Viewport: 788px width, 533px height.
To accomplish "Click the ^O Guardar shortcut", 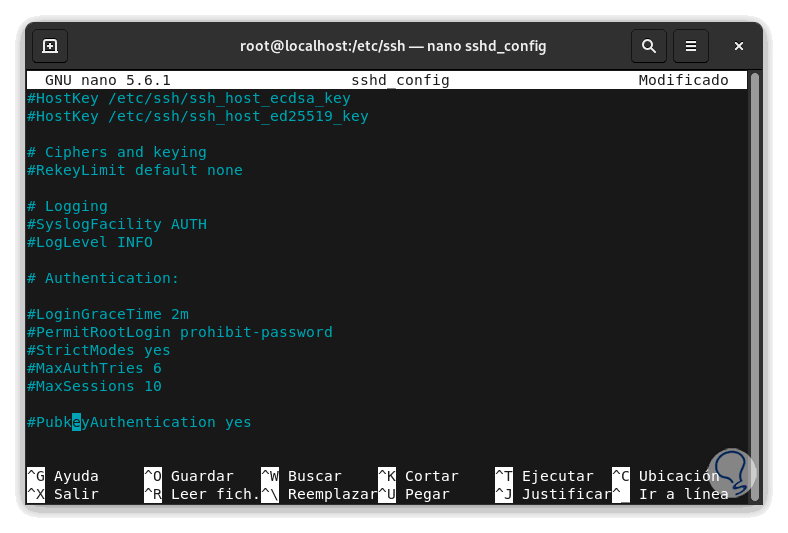I will (x=188, y=476).
